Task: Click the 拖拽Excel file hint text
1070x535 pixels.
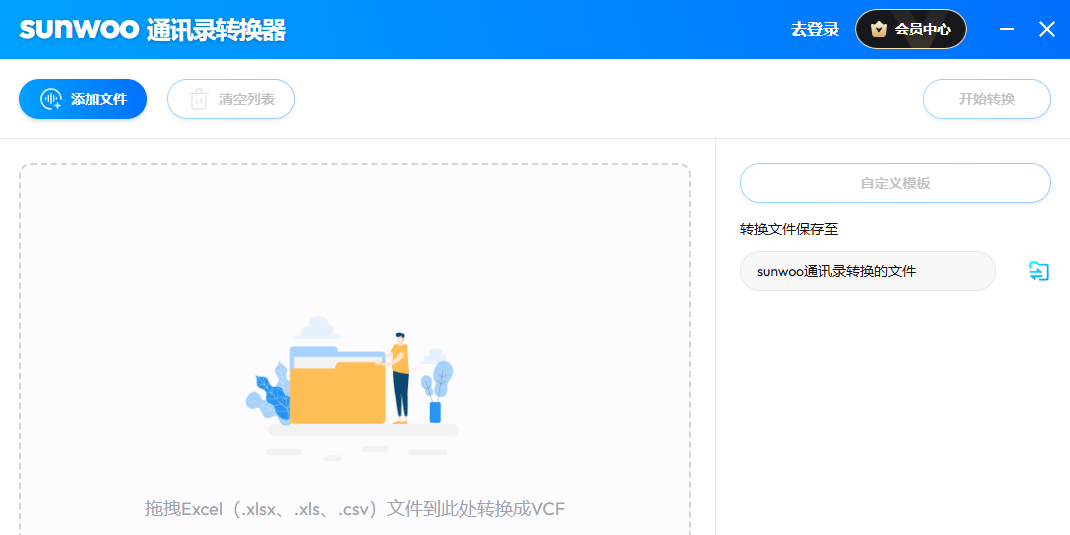Action: tap(355, 509)
